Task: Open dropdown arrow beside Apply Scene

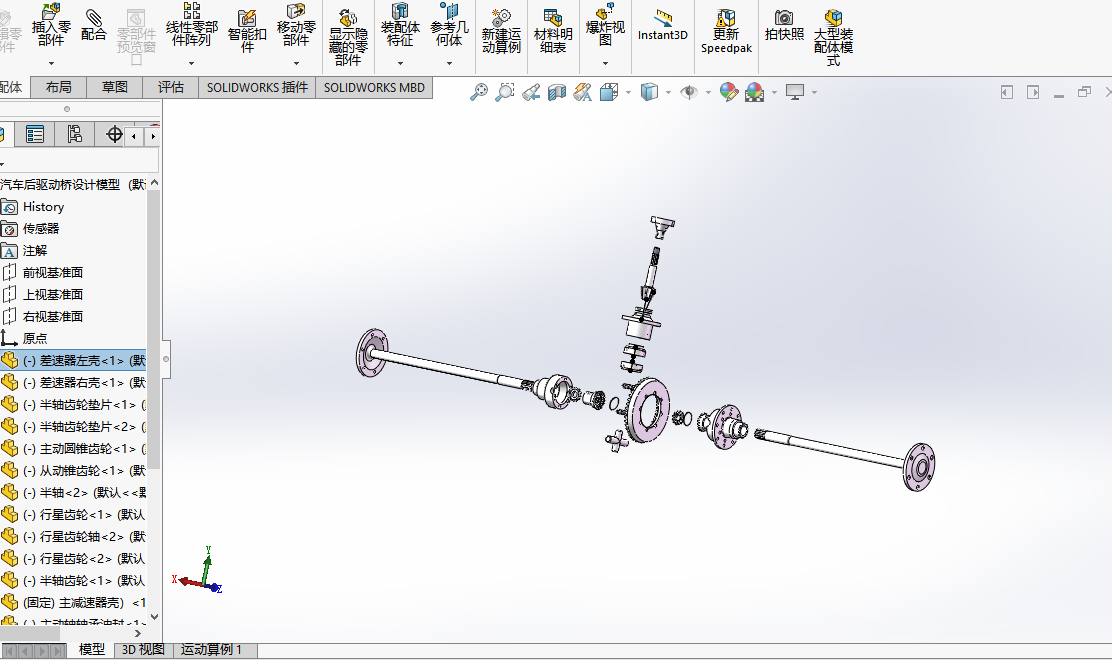Action: click(x=774, y=92)
